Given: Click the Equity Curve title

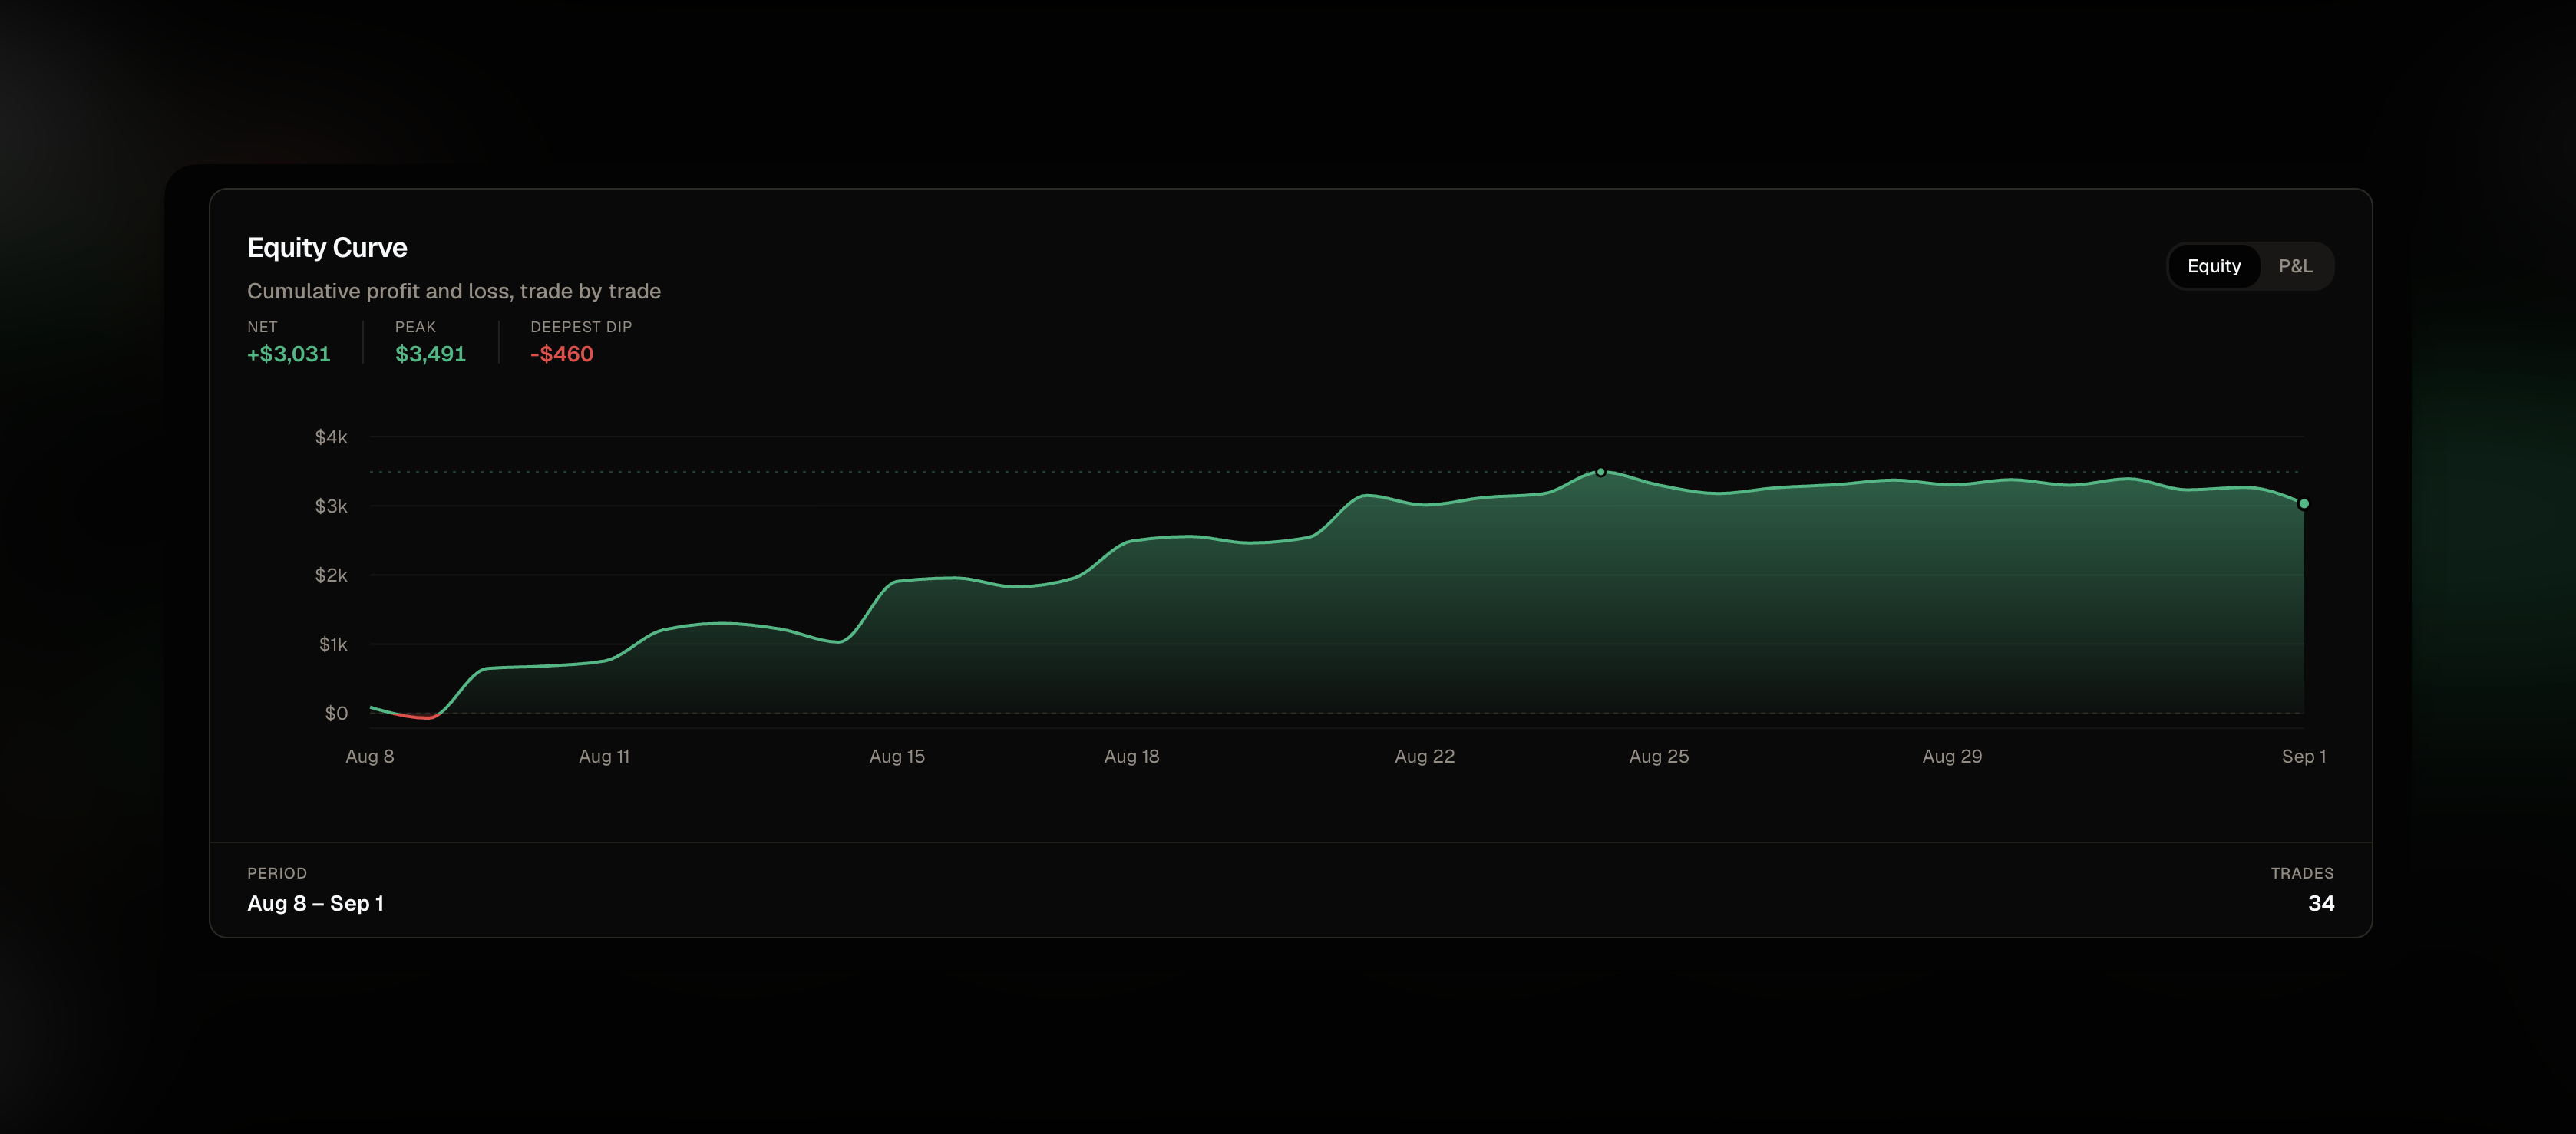Looking at the screenshot, I should coord(327,248).
